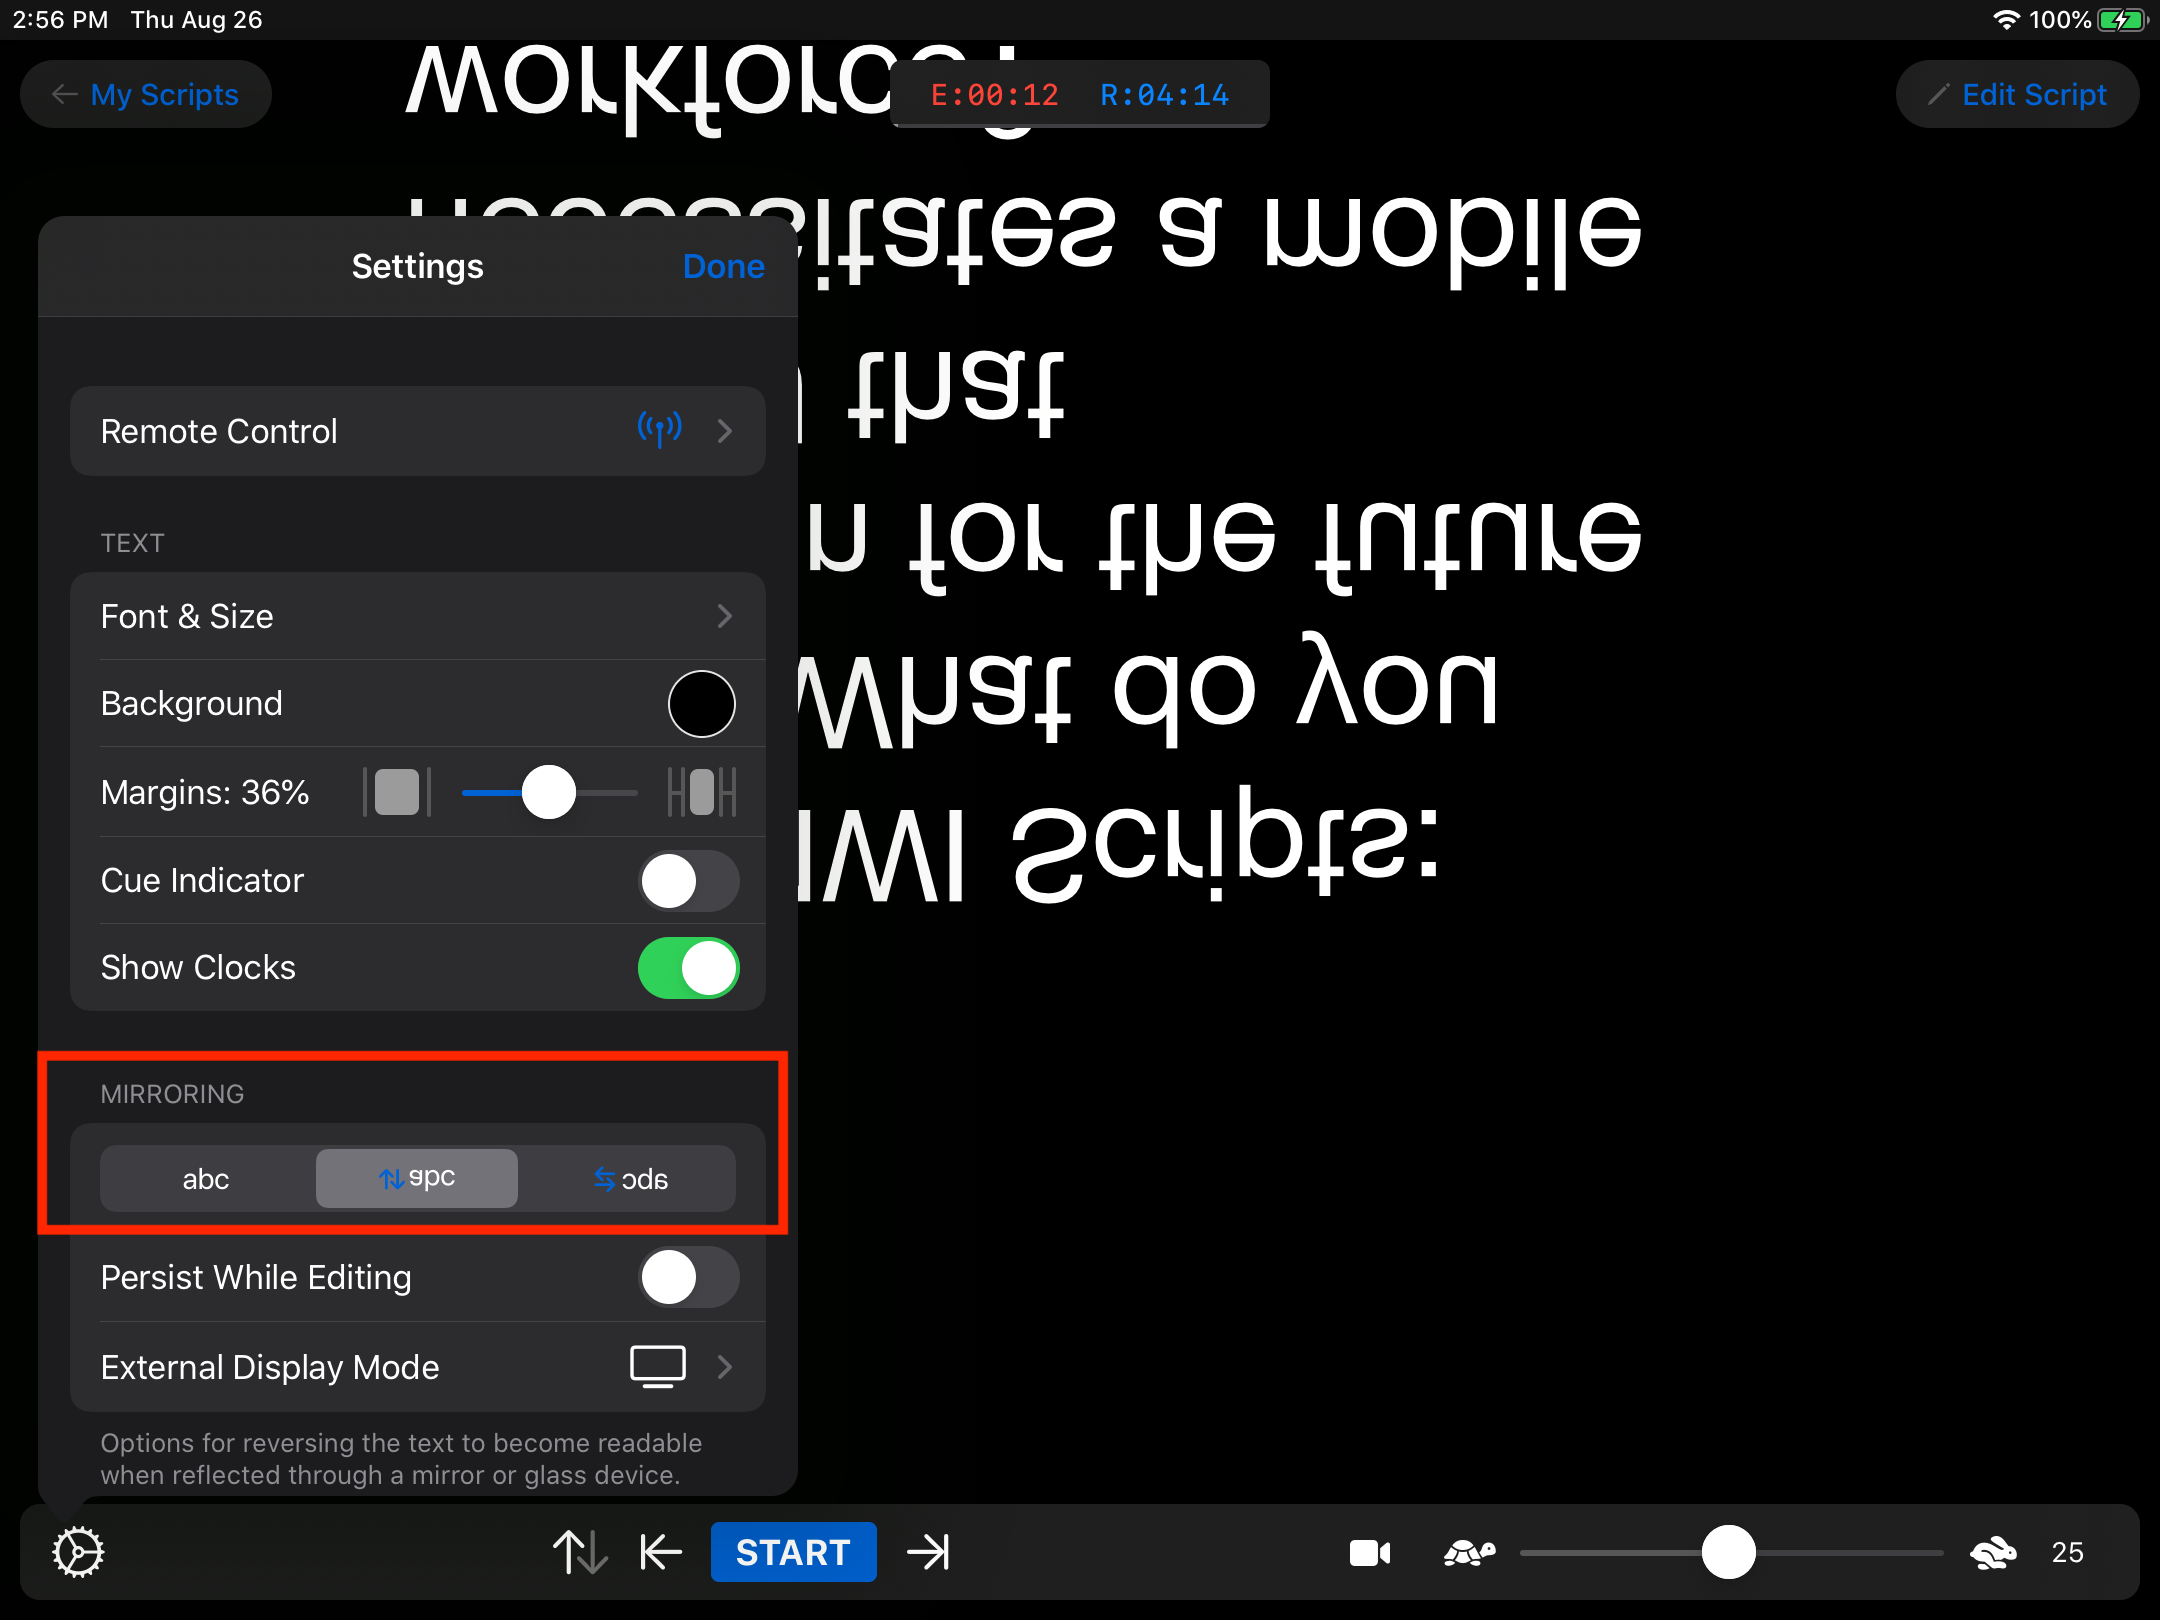2160x1620 pixels.
Task: Click the narrow margins icon
Action: click(397, 792)
